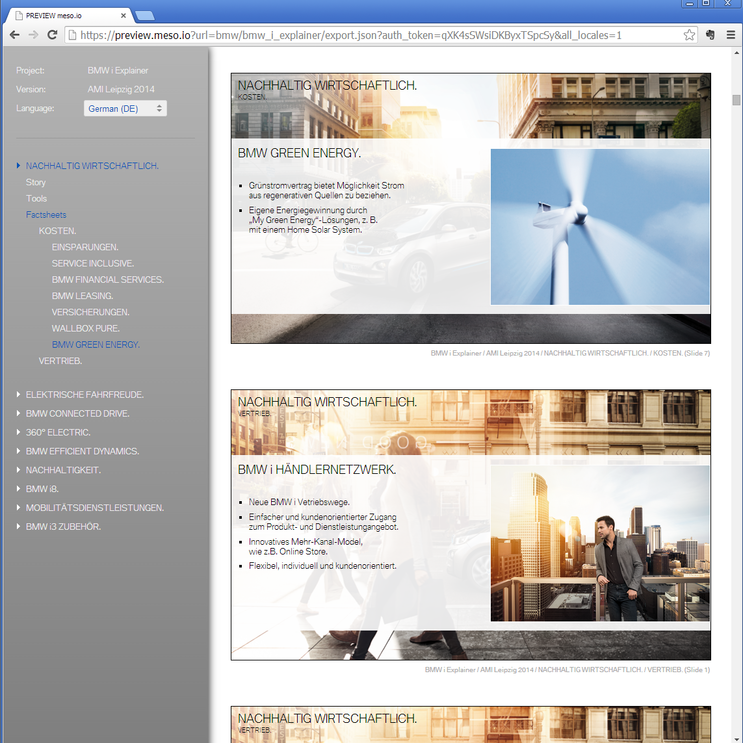The width and height of the screenshot is (743, 743).
Task: Select WALLBOX PURE in the sidebar
Action: (x=85, y=328)
